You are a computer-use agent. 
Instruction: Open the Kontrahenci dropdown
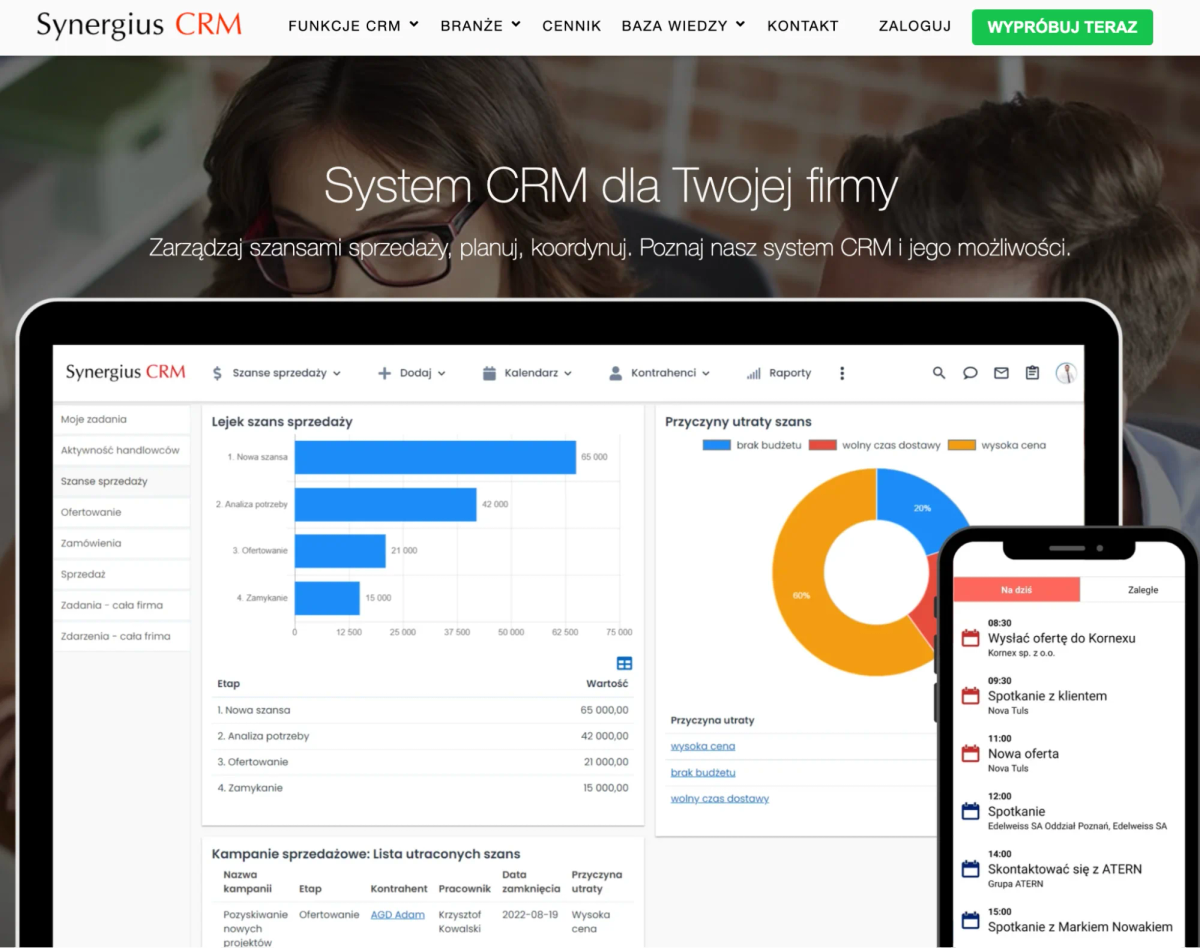(660, 373)
